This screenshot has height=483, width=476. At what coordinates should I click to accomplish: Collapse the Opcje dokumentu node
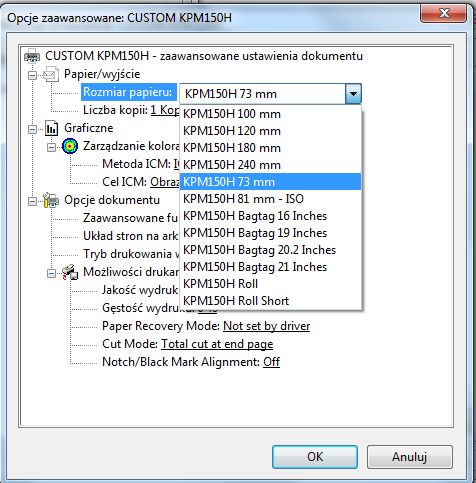(32, 201)
